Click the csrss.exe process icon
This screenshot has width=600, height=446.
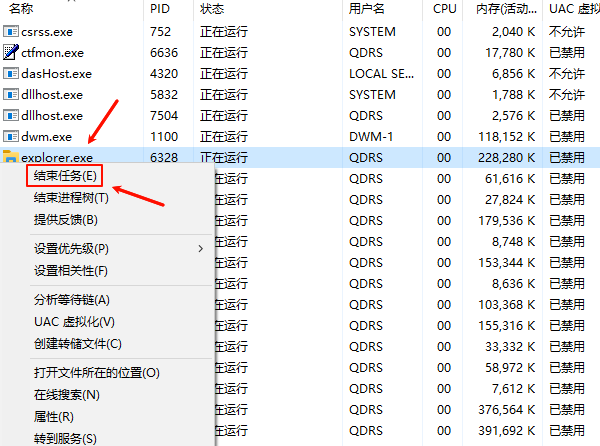pyautogui.click(x=12, y=31)
